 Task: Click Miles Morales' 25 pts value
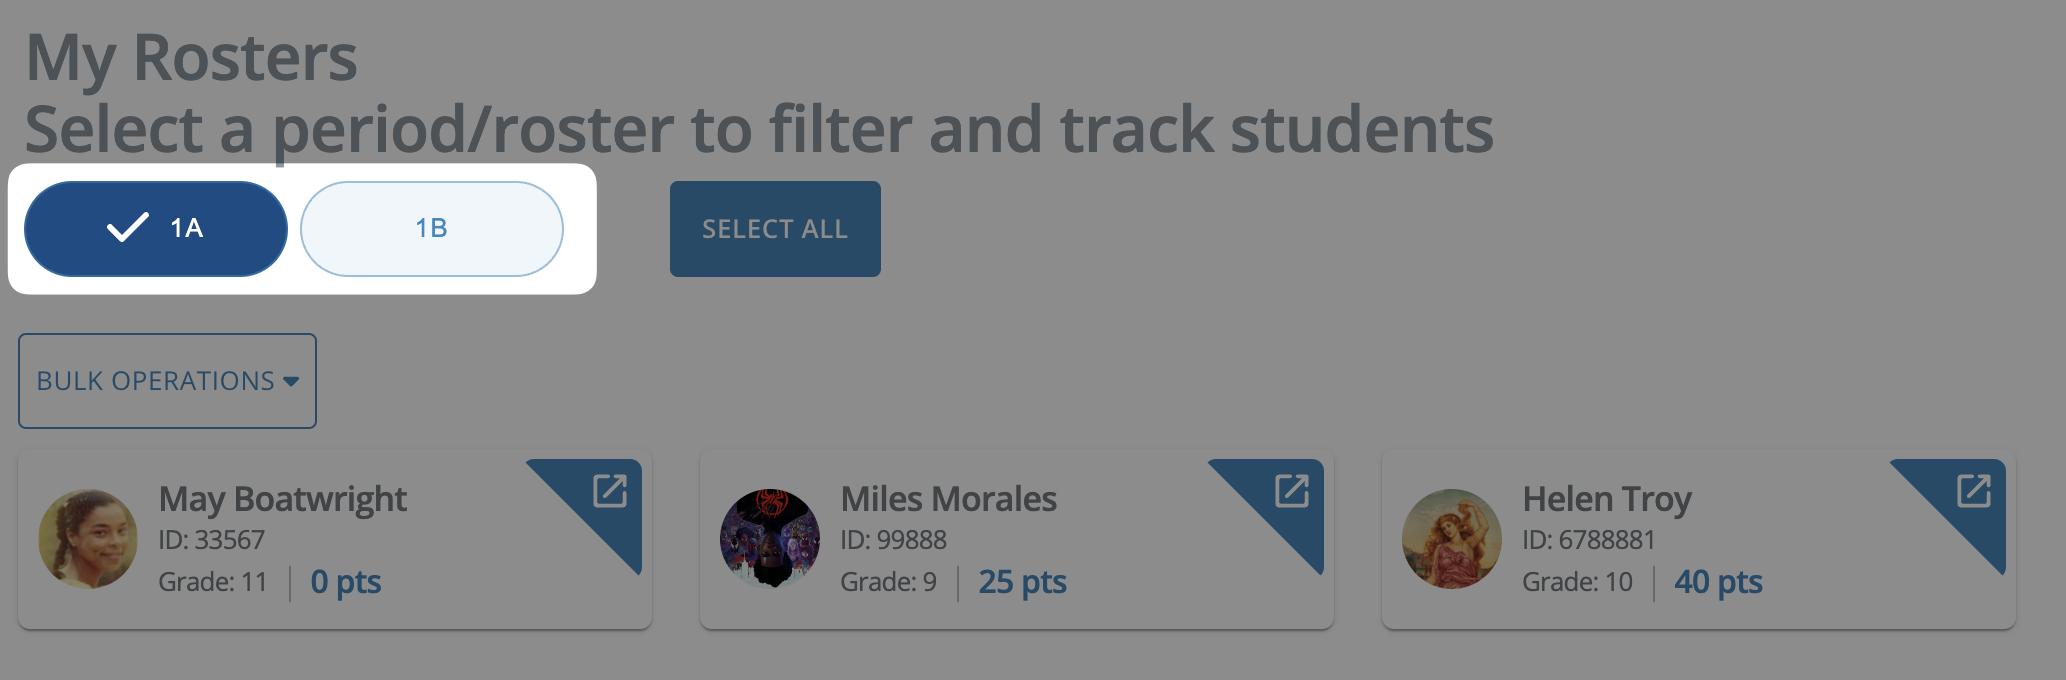click(1022, 582)
